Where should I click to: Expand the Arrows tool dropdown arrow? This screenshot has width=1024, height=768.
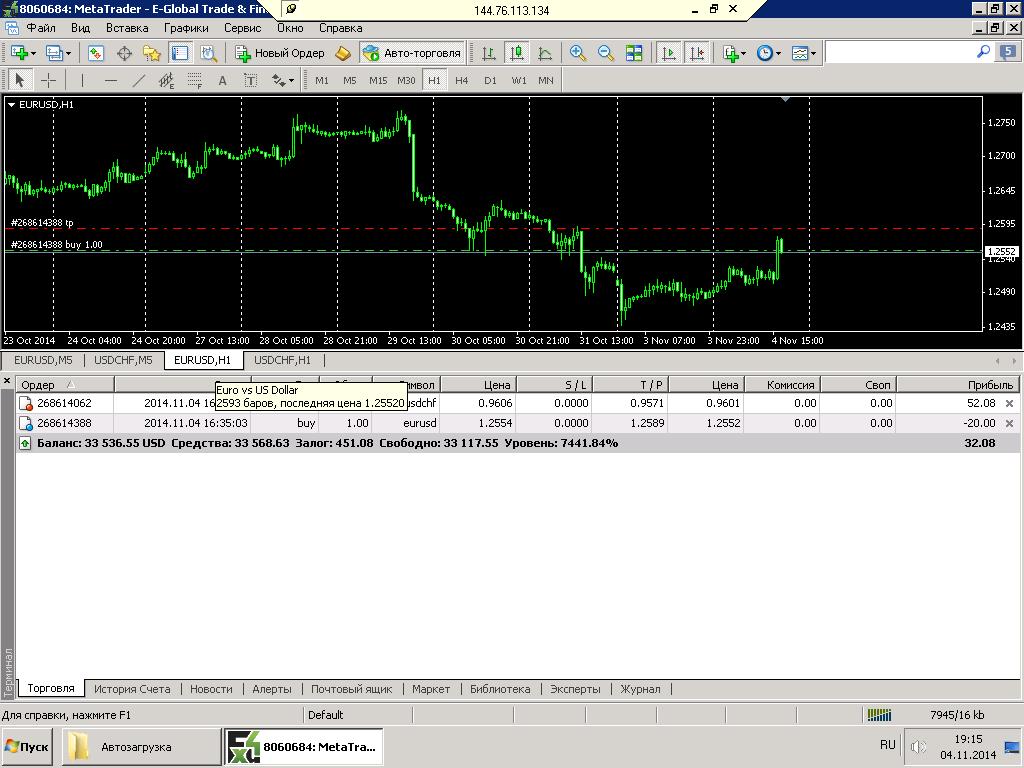click(x=291, y=81)
